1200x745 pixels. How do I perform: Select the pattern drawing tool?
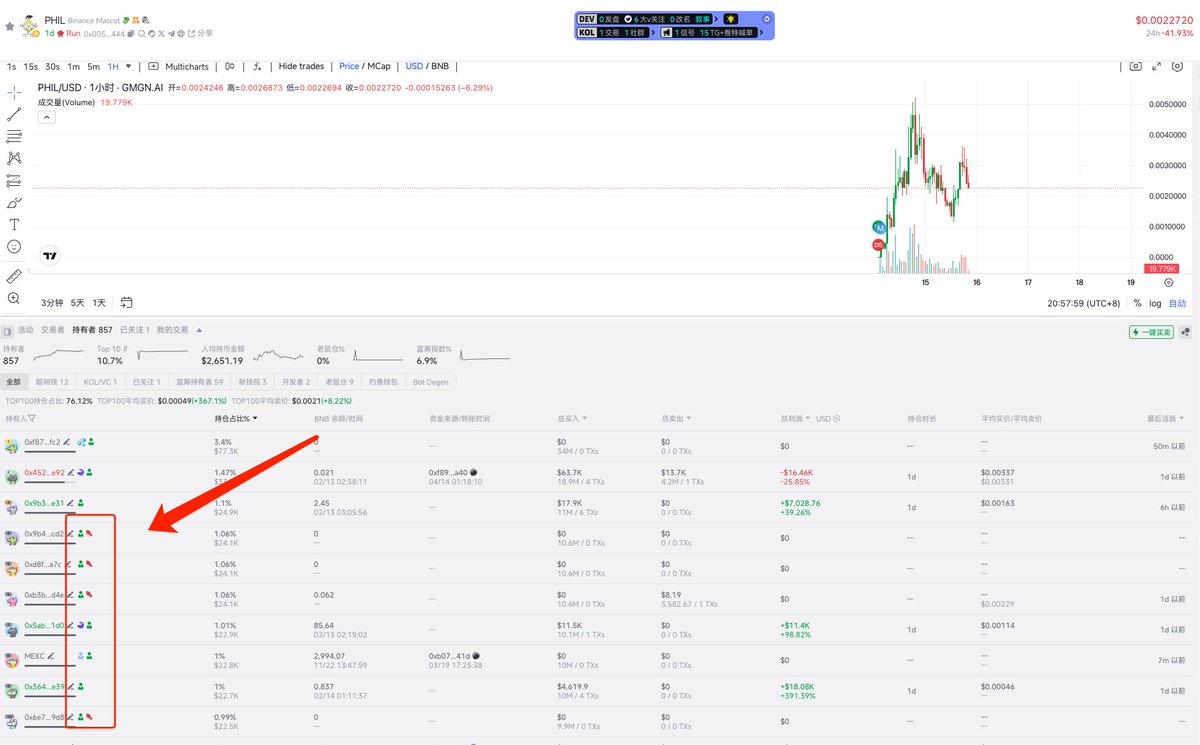click(x=14, y=158)
